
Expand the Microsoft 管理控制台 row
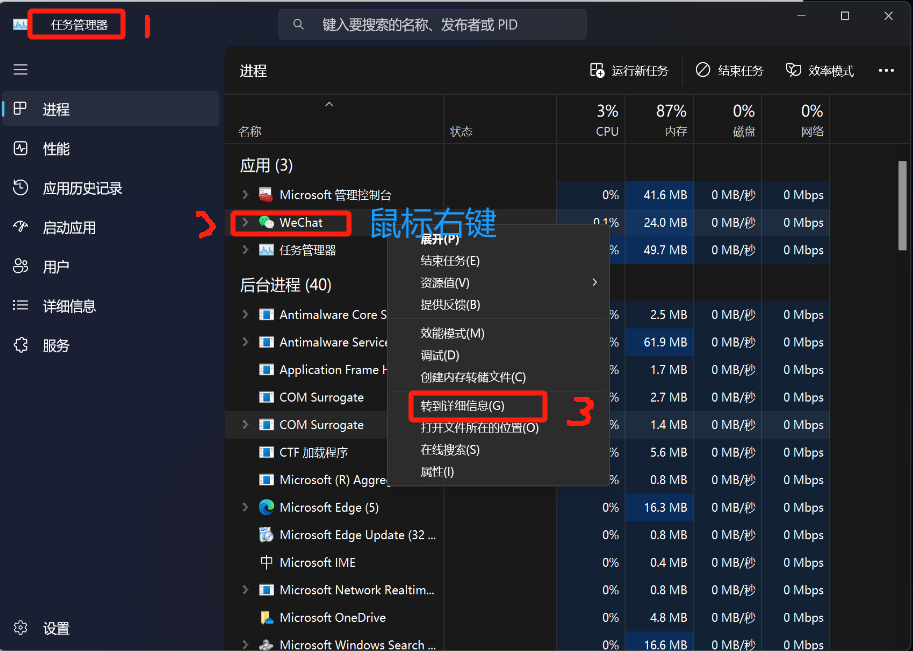point(245,194)
